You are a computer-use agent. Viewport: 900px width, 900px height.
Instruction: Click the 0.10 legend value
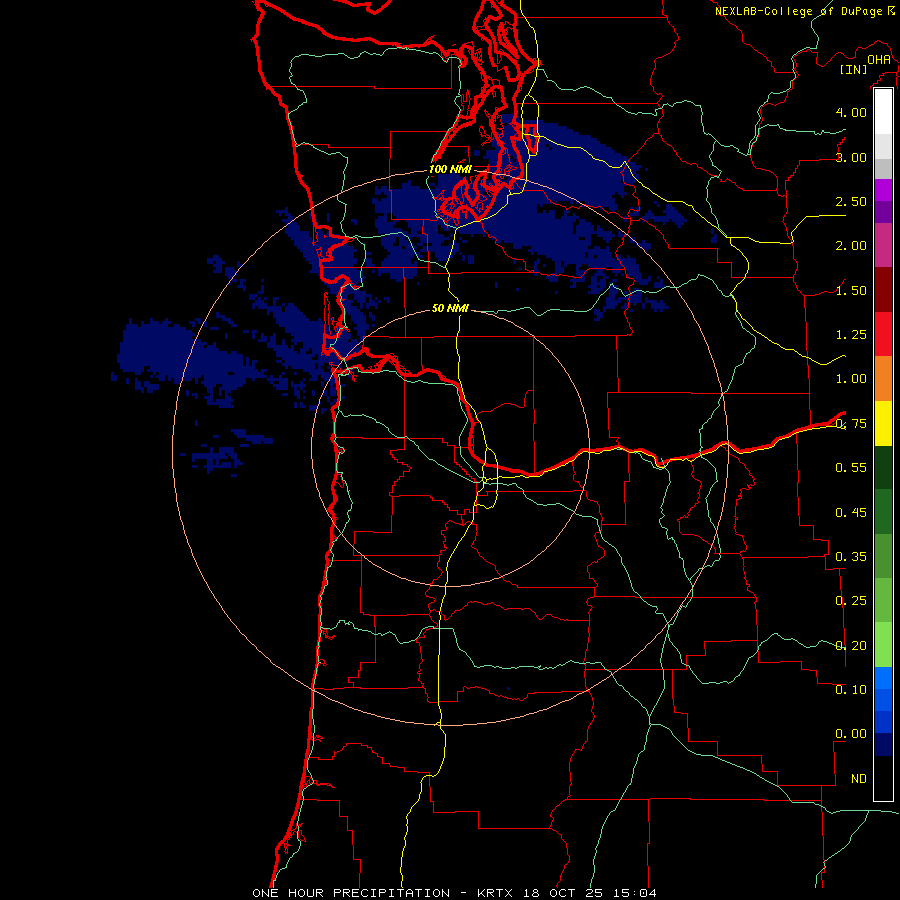click(x=851, y=690)
